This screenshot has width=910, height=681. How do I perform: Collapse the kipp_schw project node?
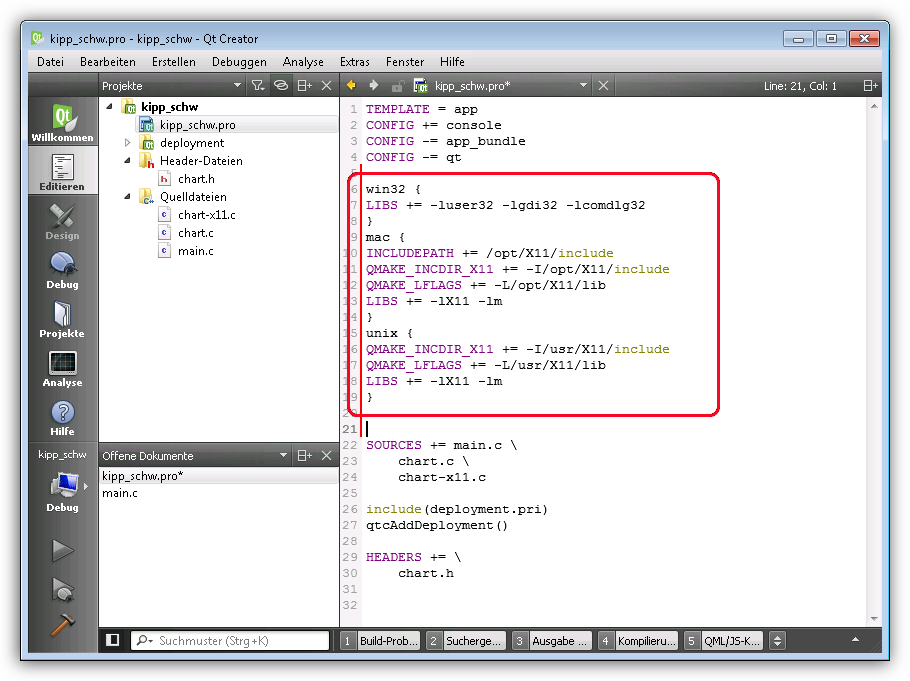(x=109, y=107)
